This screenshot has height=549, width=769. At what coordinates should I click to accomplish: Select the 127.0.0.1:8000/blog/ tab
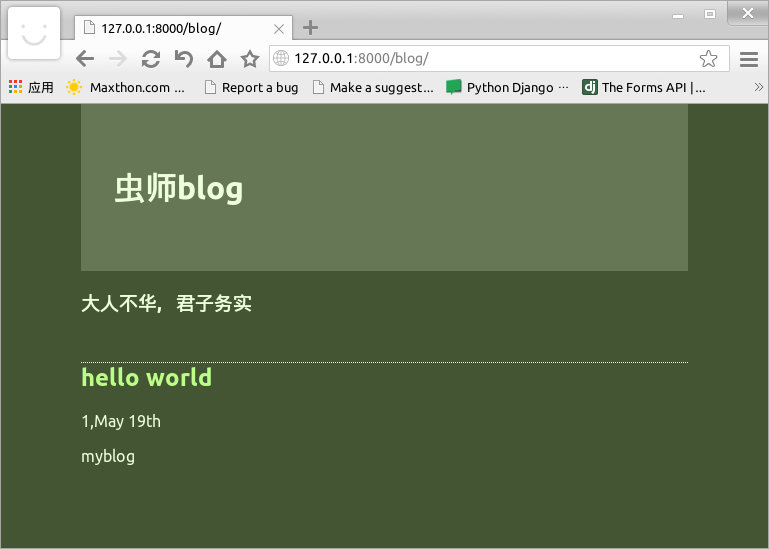tap(183, 28)
